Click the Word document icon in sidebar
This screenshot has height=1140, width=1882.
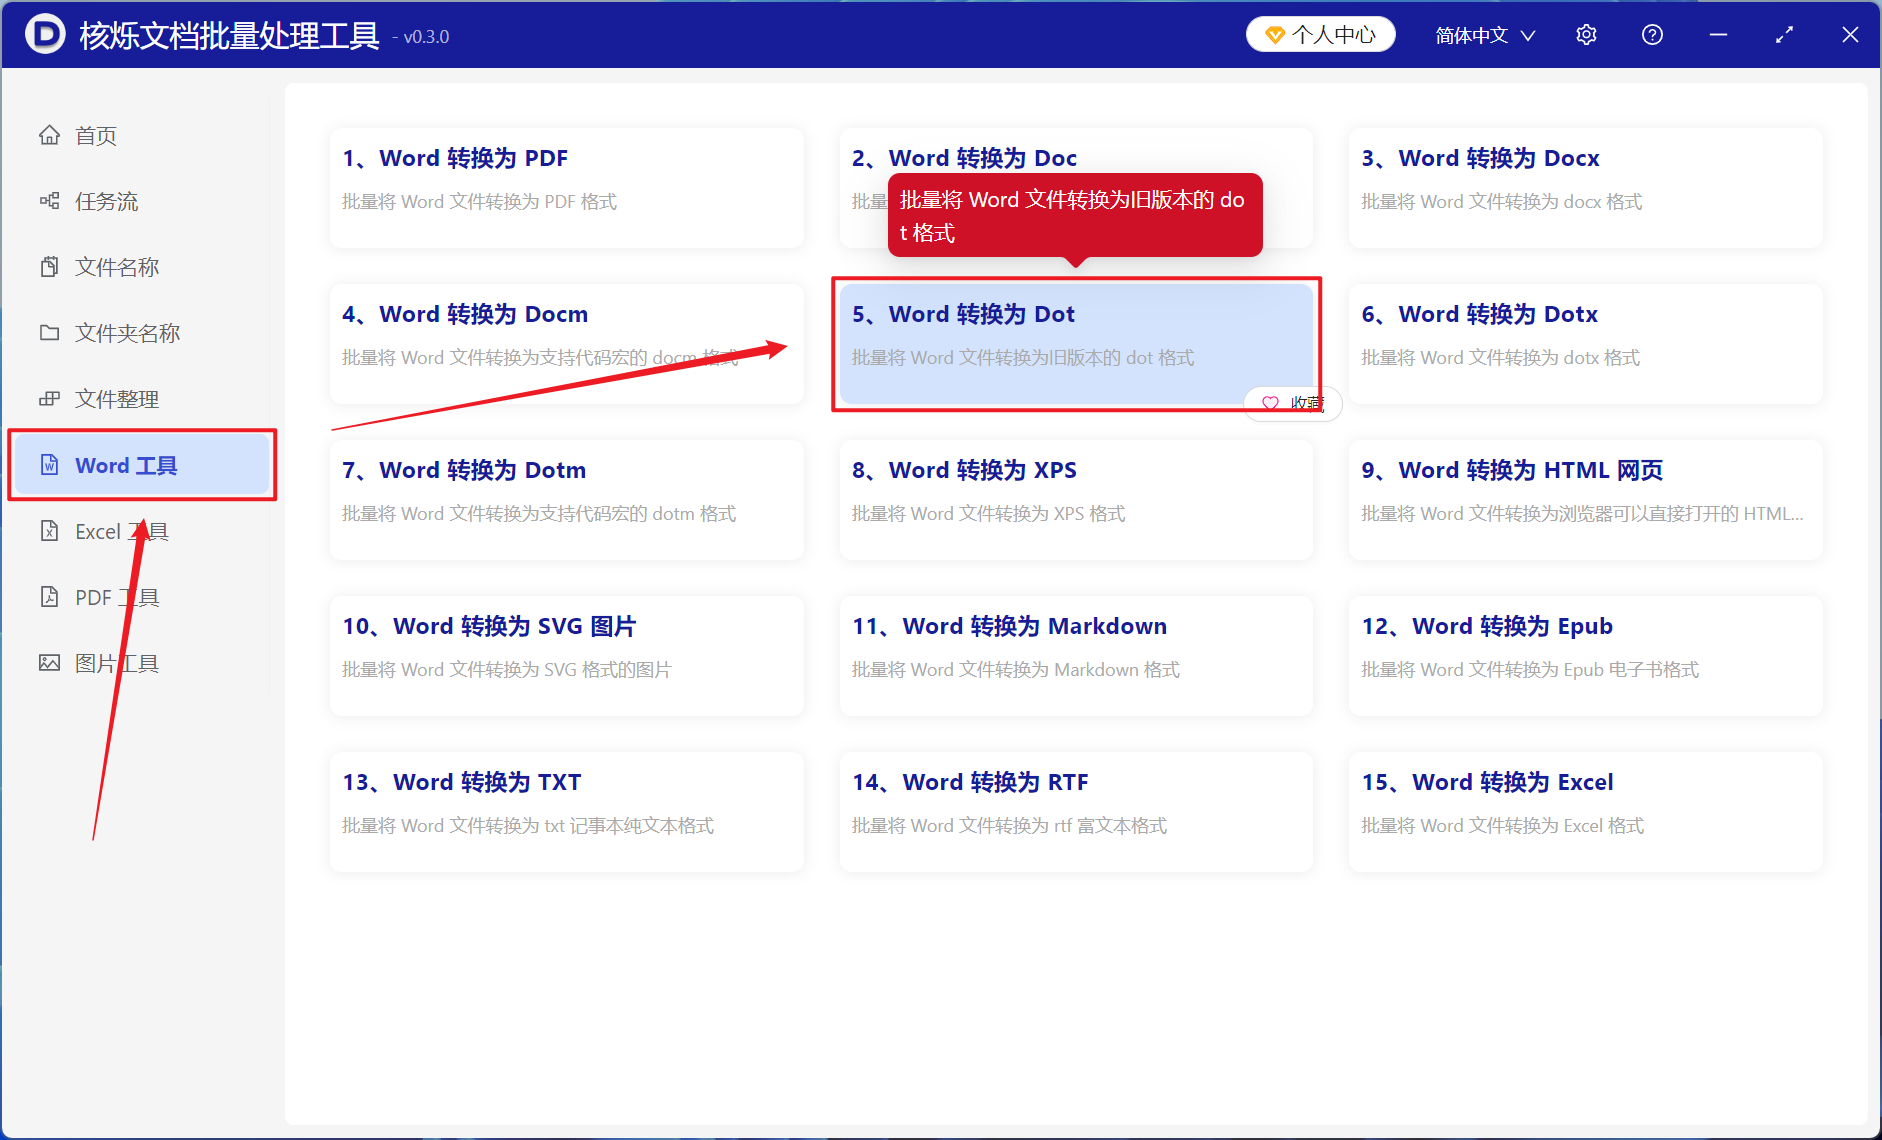coord(49,465)
